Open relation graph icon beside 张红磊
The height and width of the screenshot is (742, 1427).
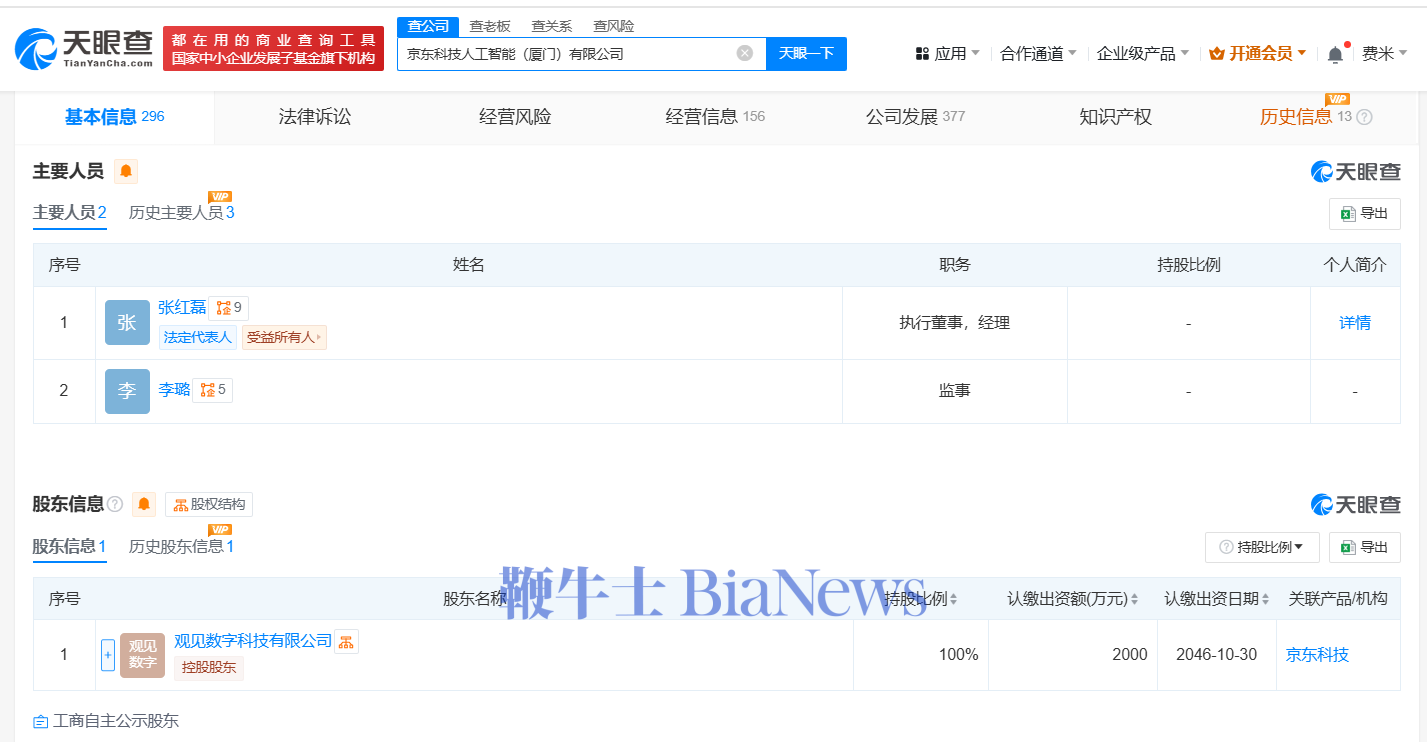click(229, 308)
